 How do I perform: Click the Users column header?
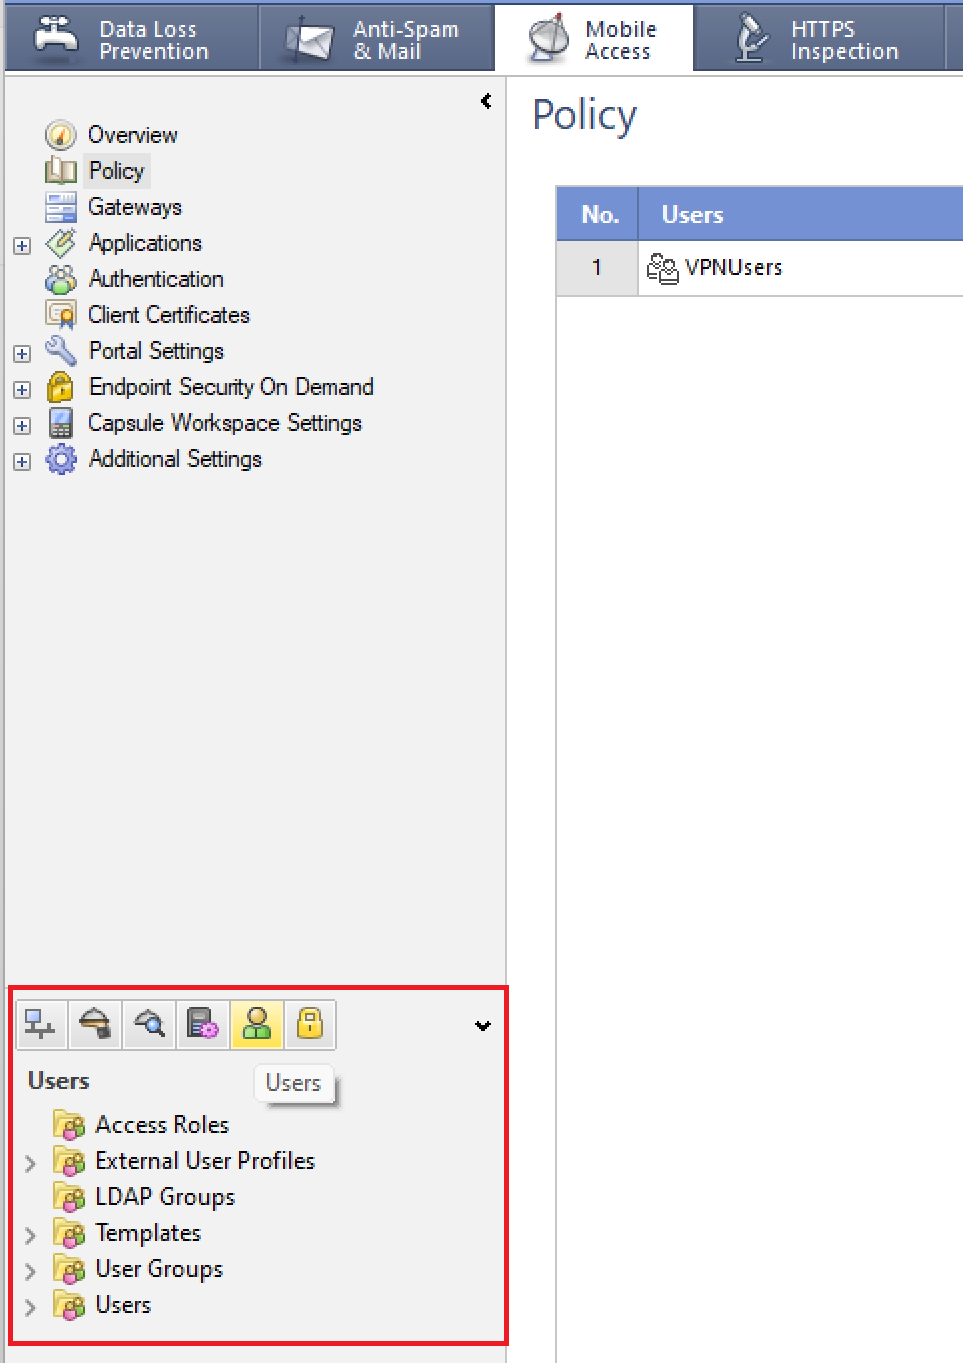(x=692, y=215)
